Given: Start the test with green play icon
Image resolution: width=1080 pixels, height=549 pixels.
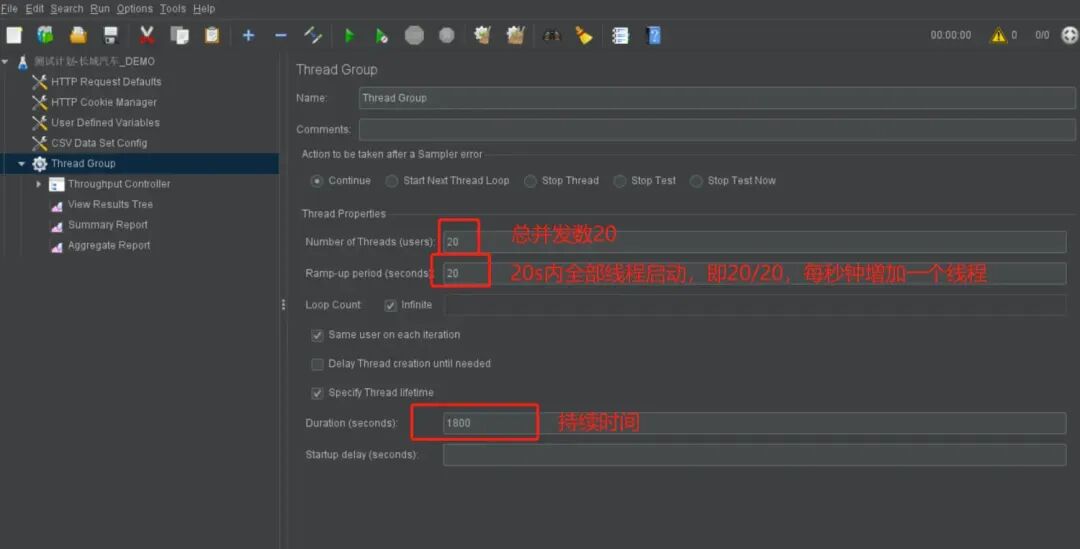Looking at the screenshot, I should pos(349,35).
